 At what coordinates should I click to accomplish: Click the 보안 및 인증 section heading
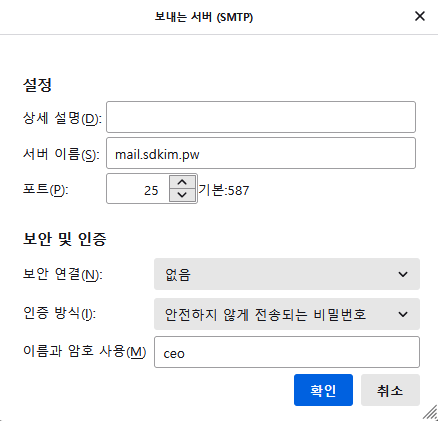pos(65,239)
